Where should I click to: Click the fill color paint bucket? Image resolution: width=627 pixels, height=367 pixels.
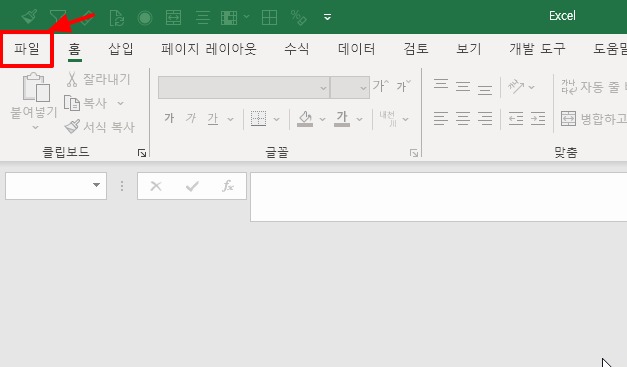click(x=305, y=119)
